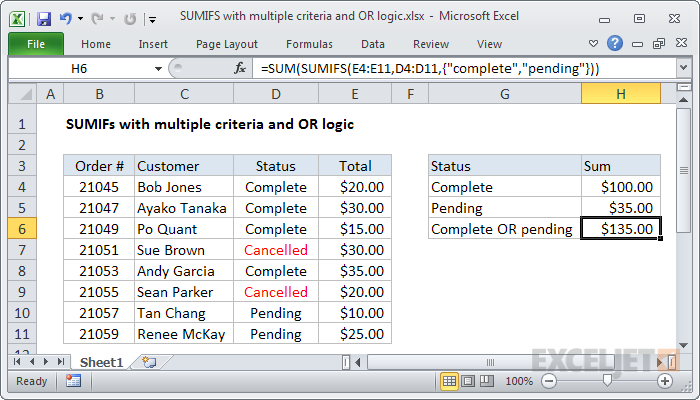Open the Formulas ribbon tab

309,44
